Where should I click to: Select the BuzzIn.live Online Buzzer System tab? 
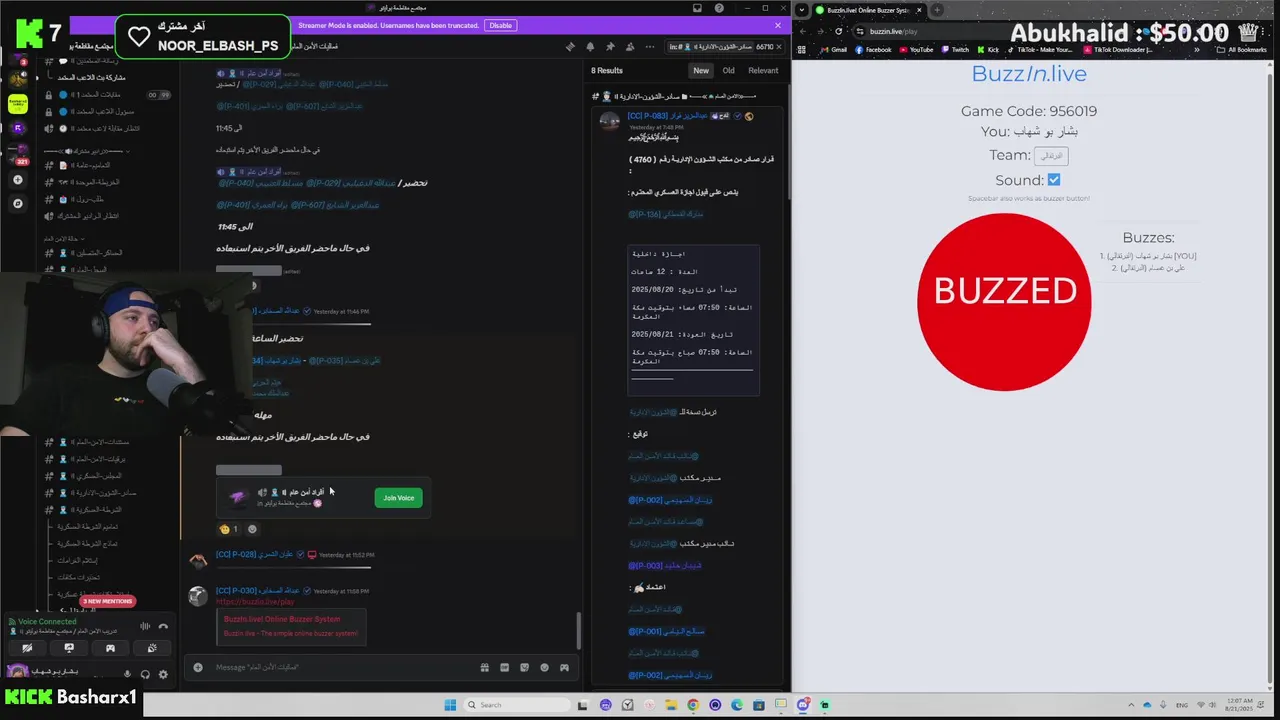click(865, 10)
